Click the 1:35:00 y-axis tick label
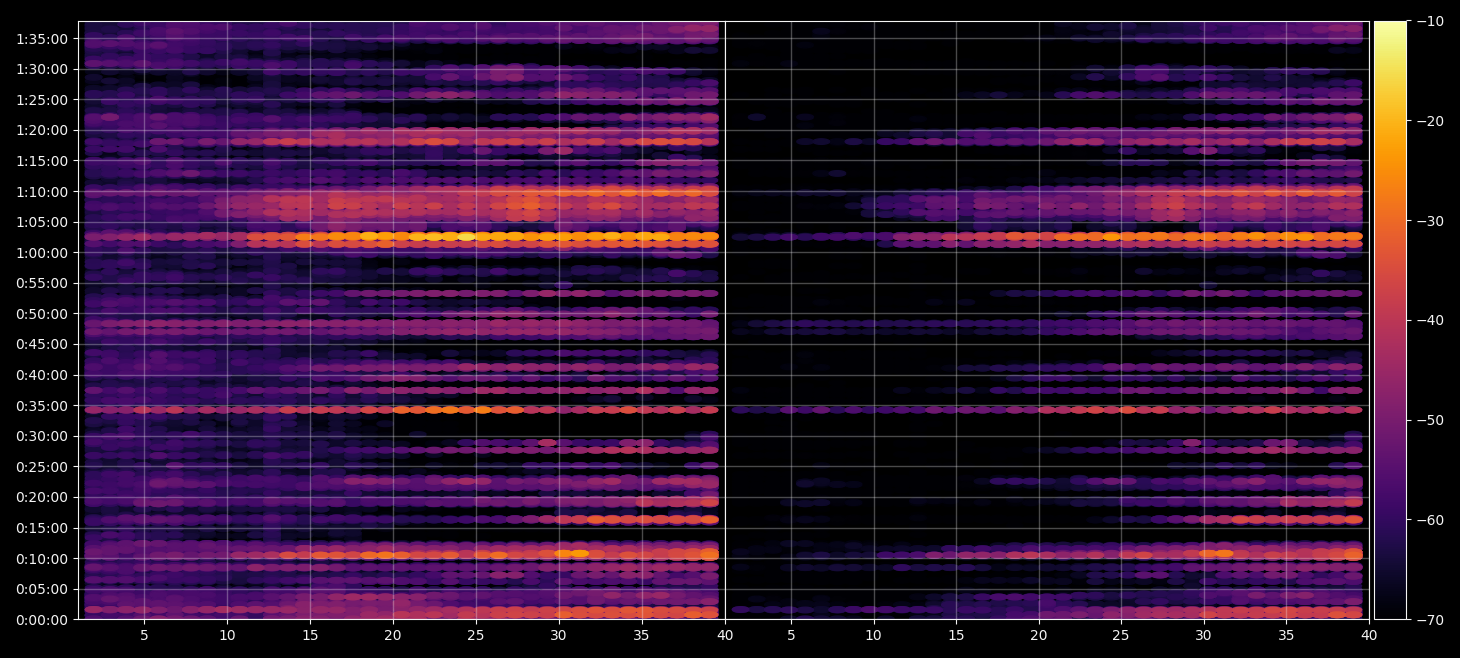This screenshot has width=1460, height=658. (x=43, y=39)
